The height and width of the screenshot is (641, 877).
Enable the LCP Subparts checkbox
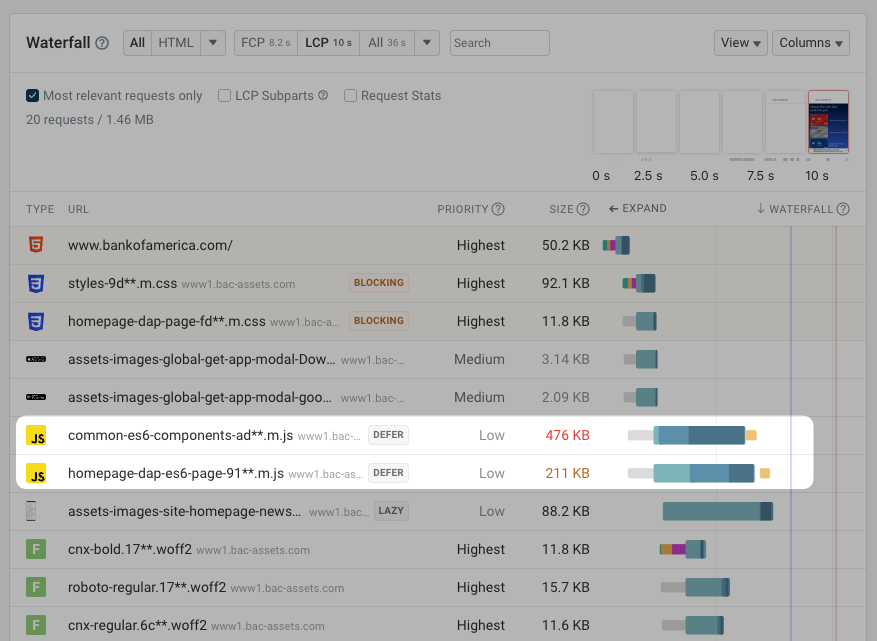pos(225,96)
